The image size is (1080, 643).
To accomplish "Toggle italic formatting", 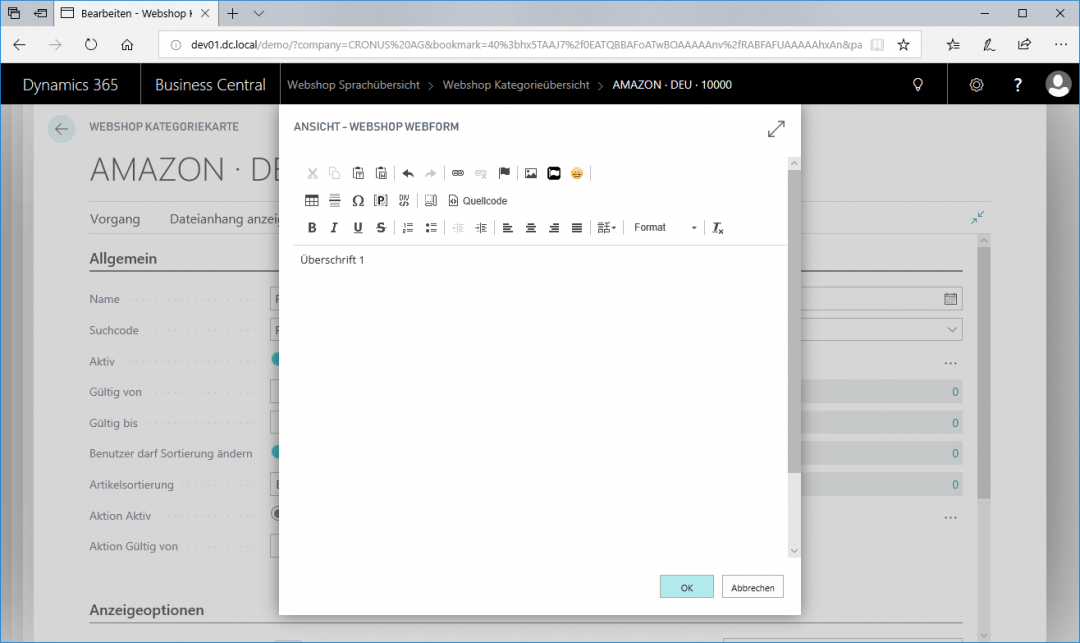I will coord(335,228).
